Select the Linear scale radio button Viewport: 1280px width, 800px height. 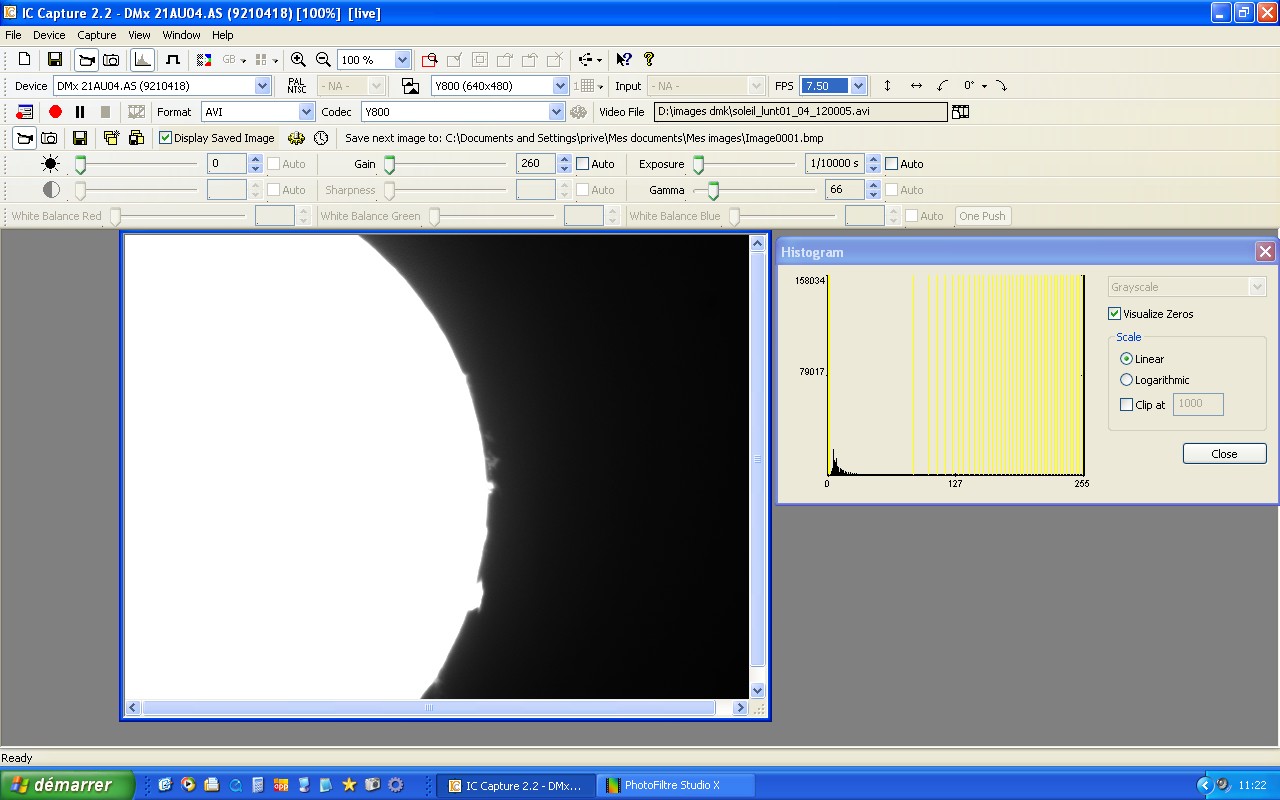tap(1127, 359)
